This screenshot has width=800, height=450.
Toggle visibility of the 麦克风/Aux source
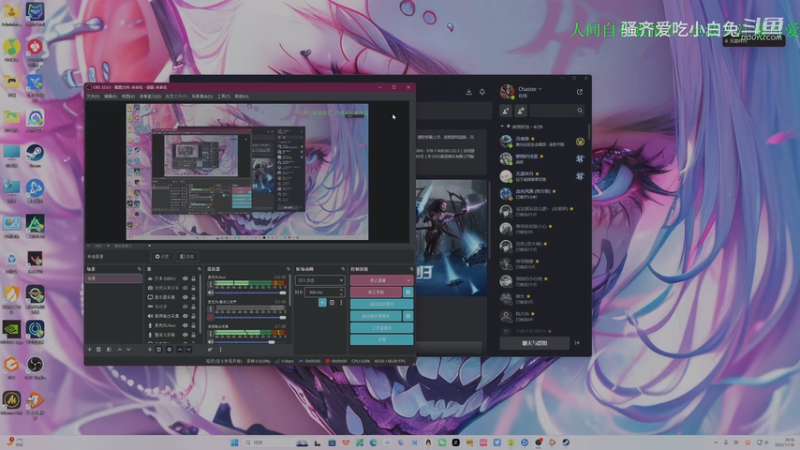pyautogui.click(x=185, y=325)
